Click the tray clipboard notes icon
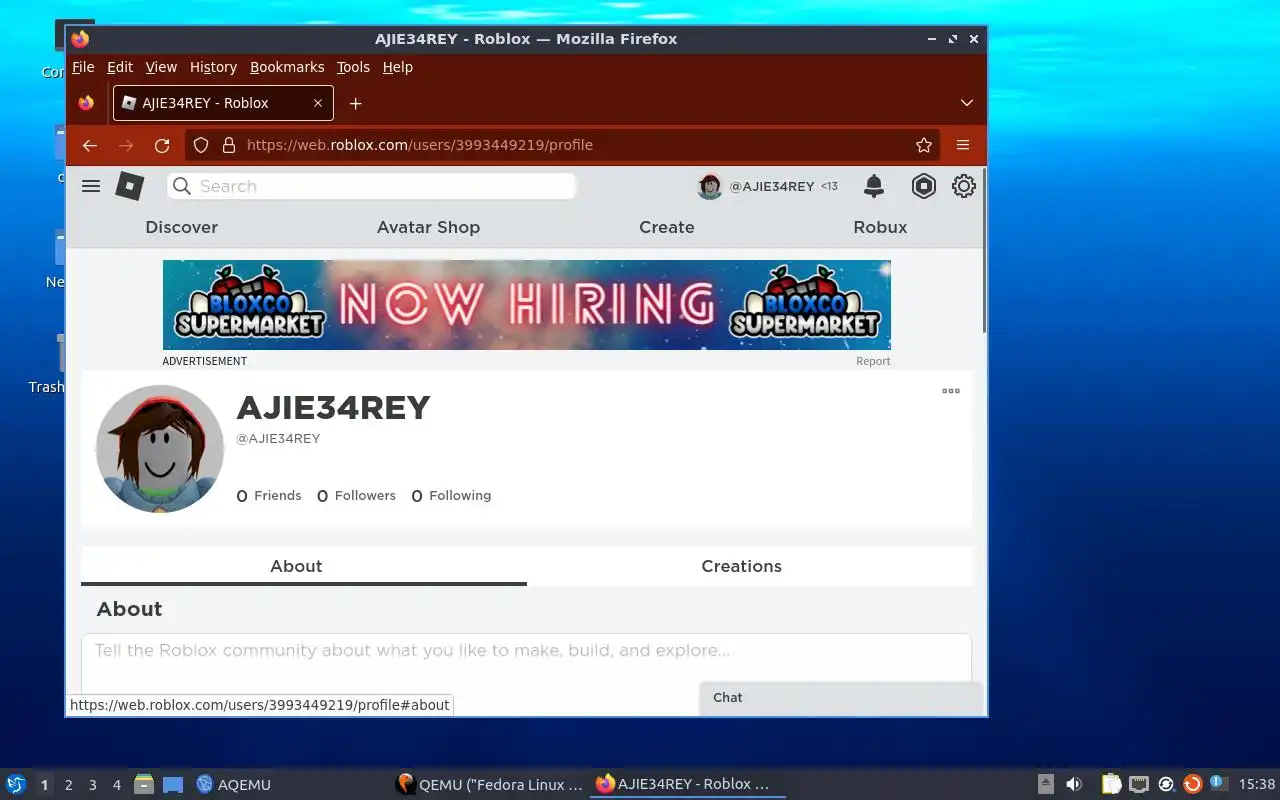1280x800 pixels. [1111, 784]
